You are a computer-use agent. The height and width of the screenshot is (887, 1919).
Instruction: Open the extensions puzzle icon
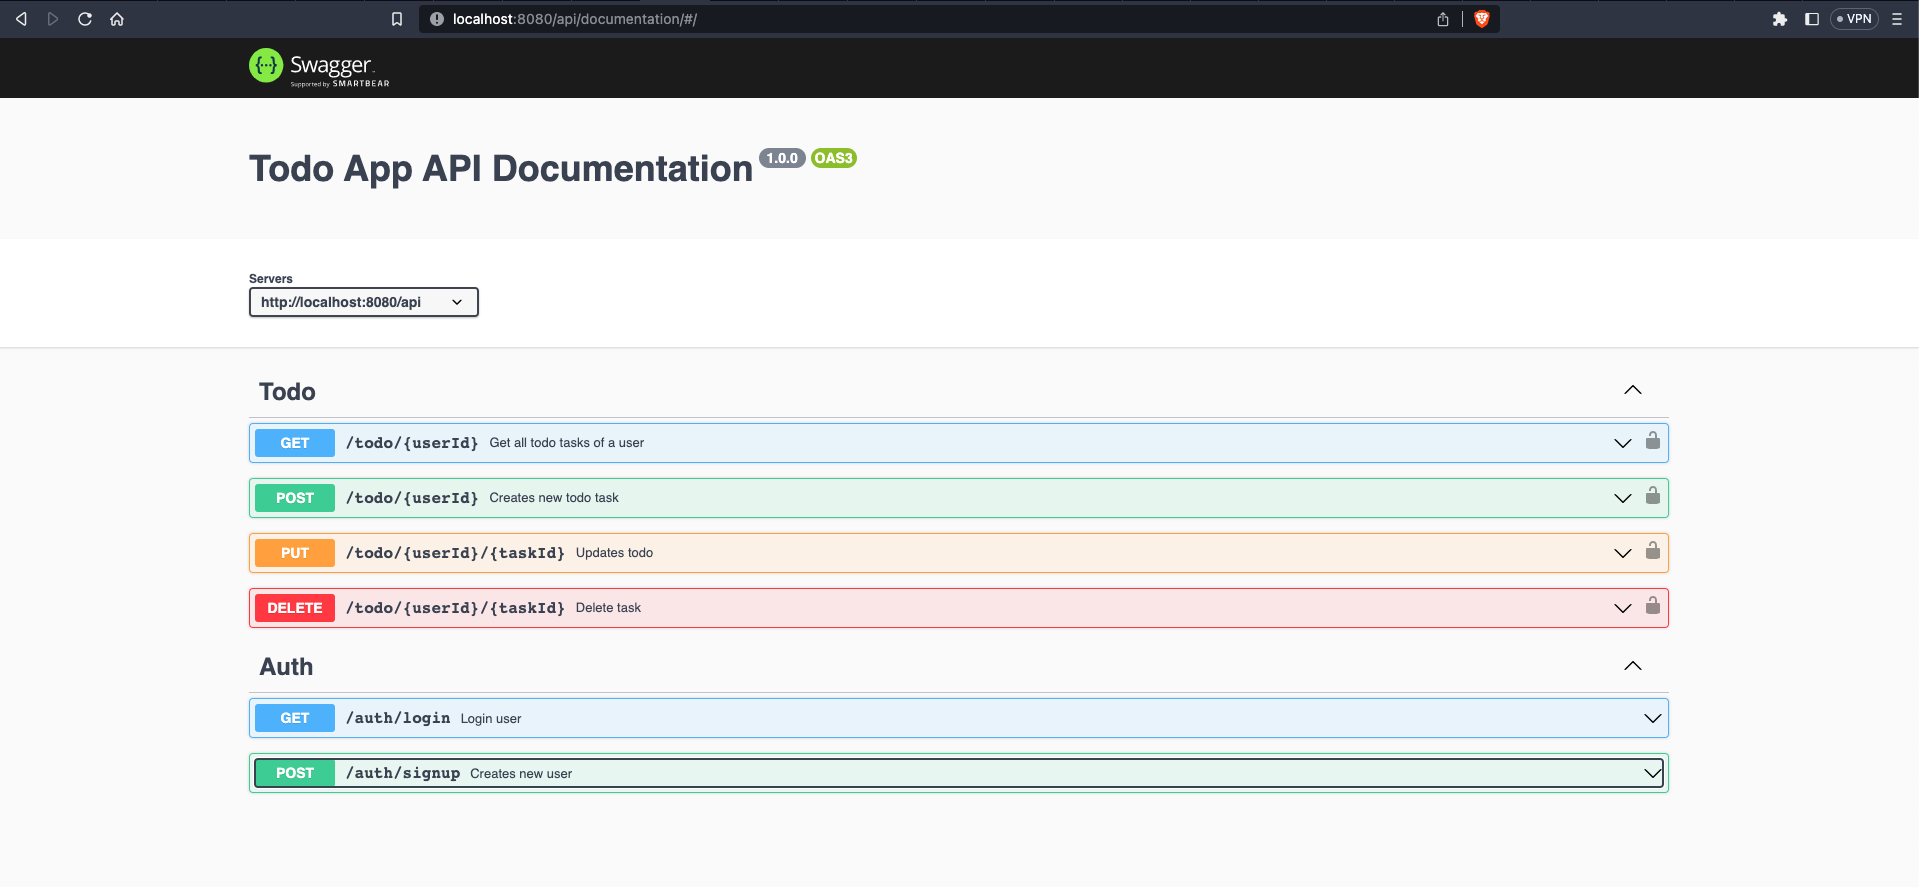[1780, 19]
